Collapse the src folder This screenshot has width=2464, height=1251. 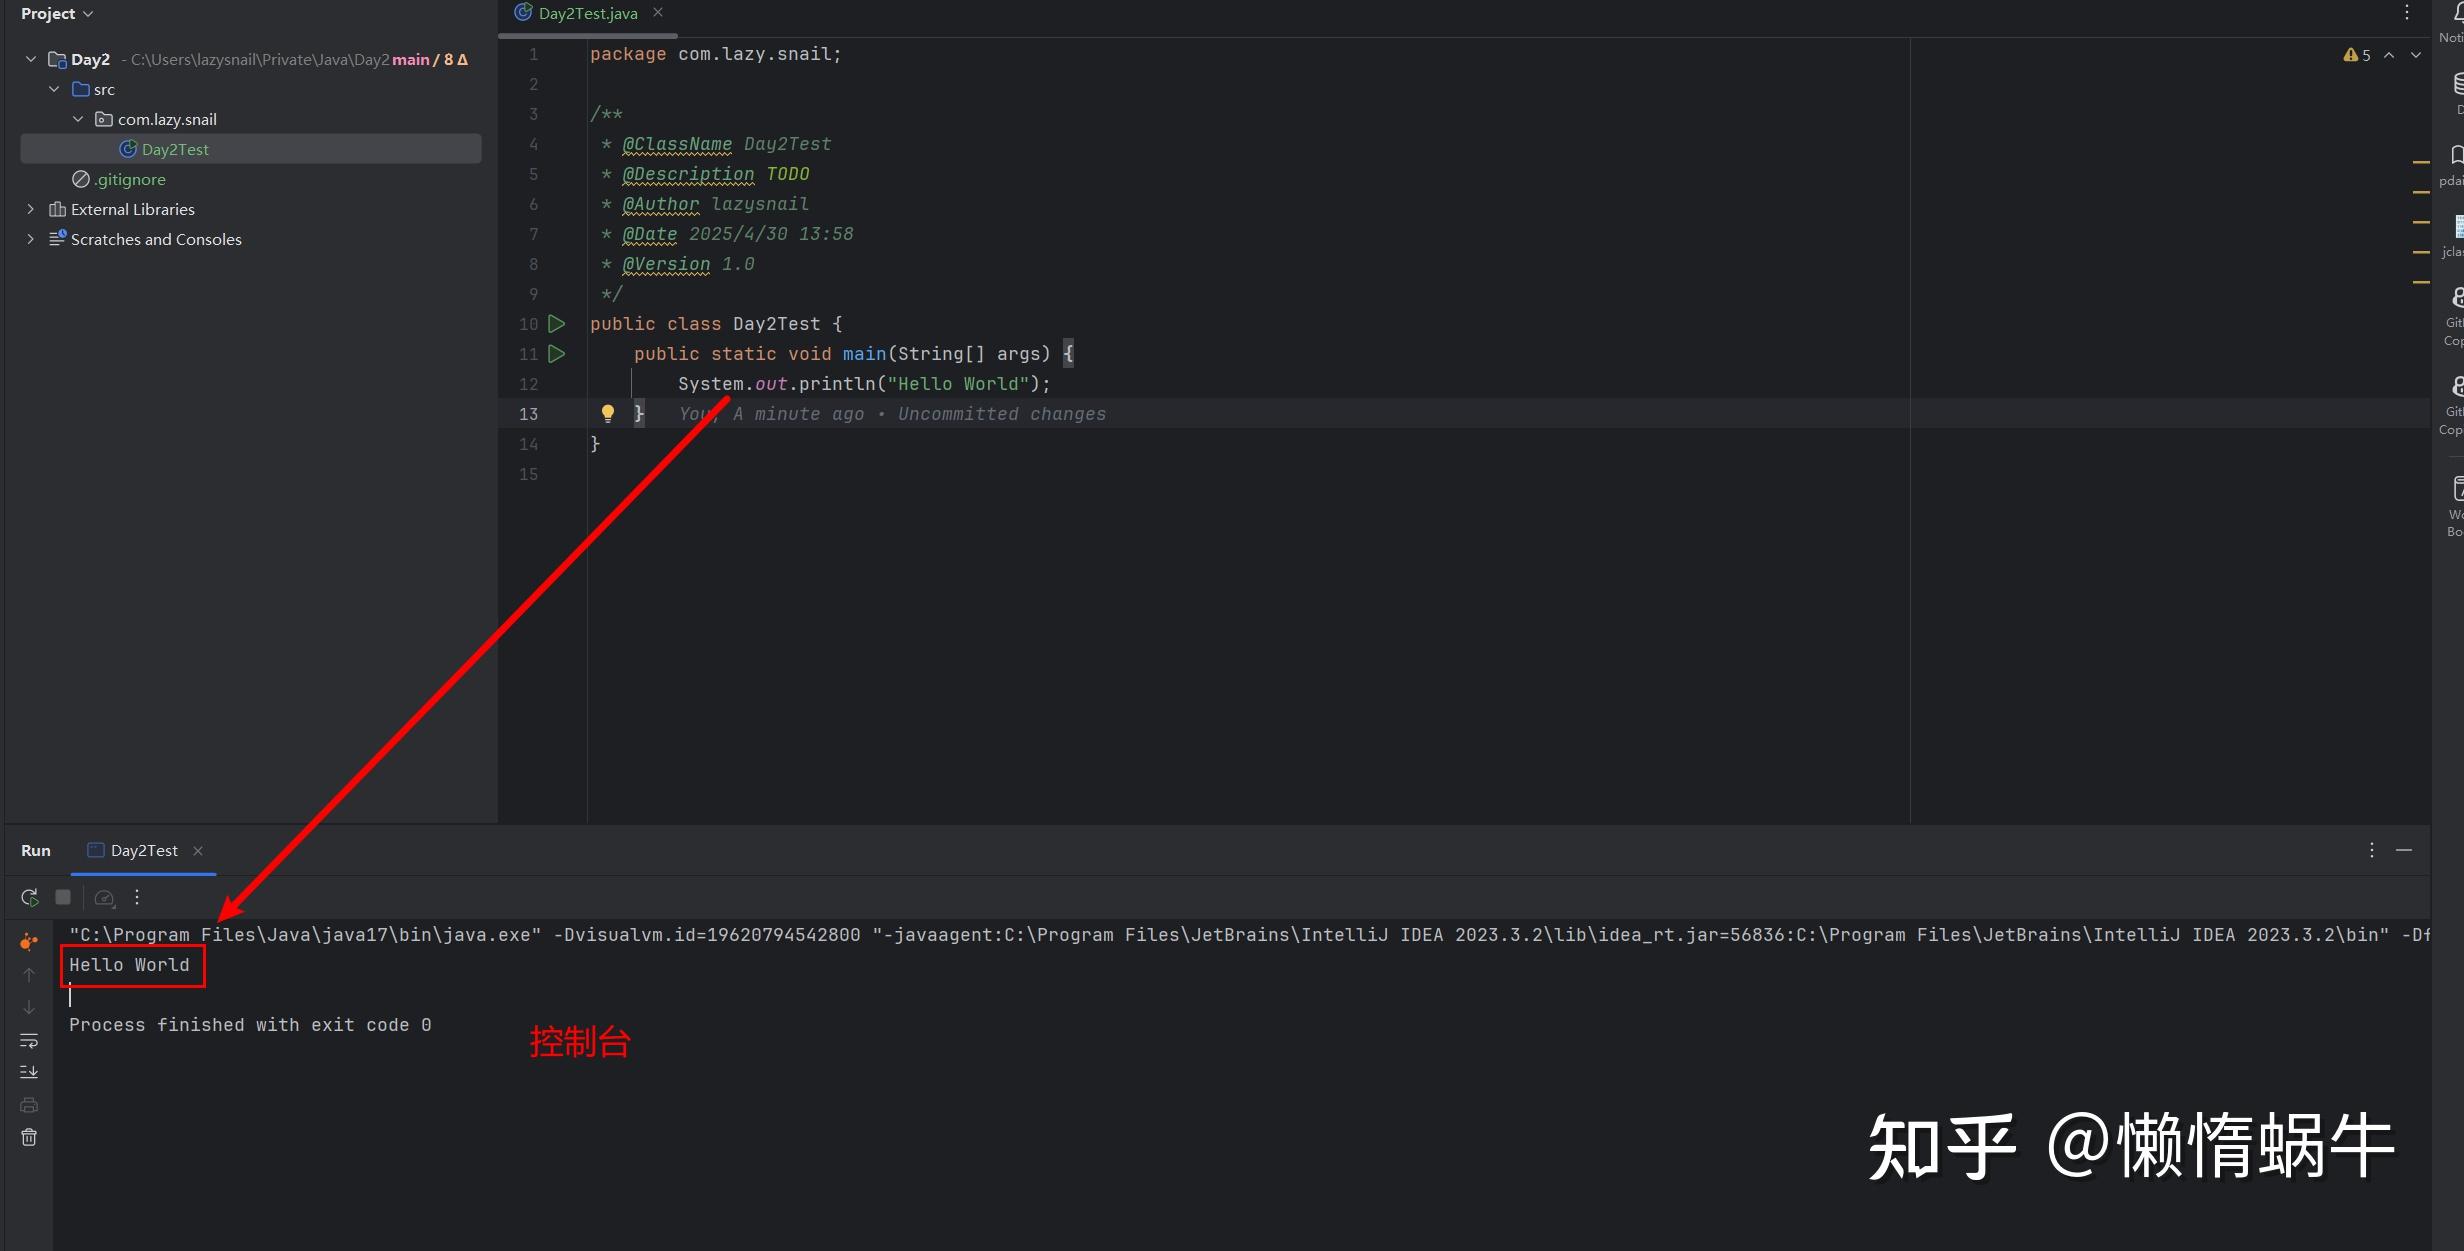(54, 89)
